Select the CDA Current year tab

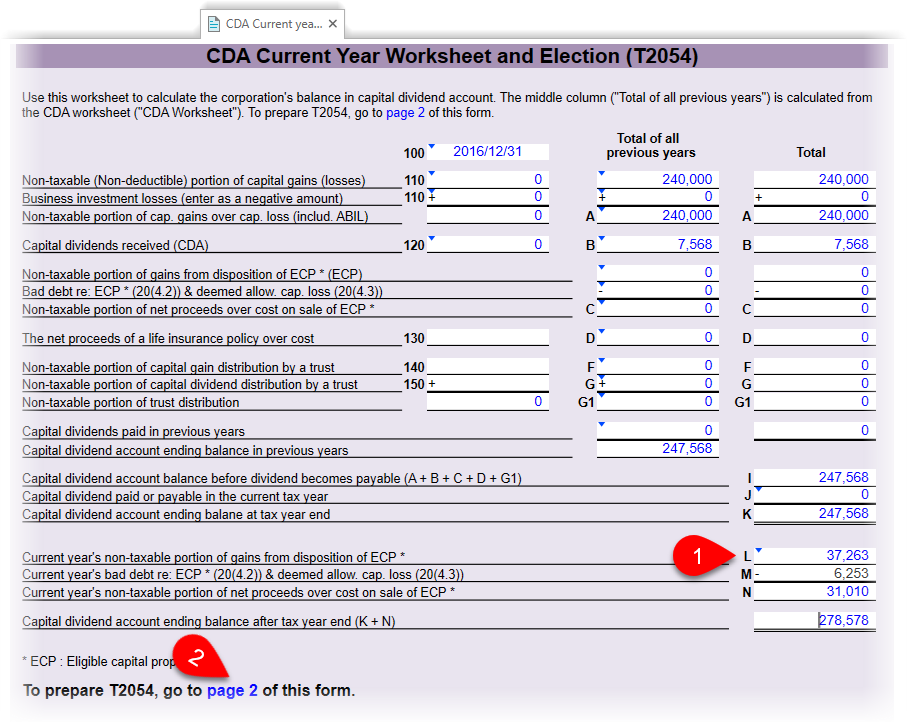(x=272, y=24)
